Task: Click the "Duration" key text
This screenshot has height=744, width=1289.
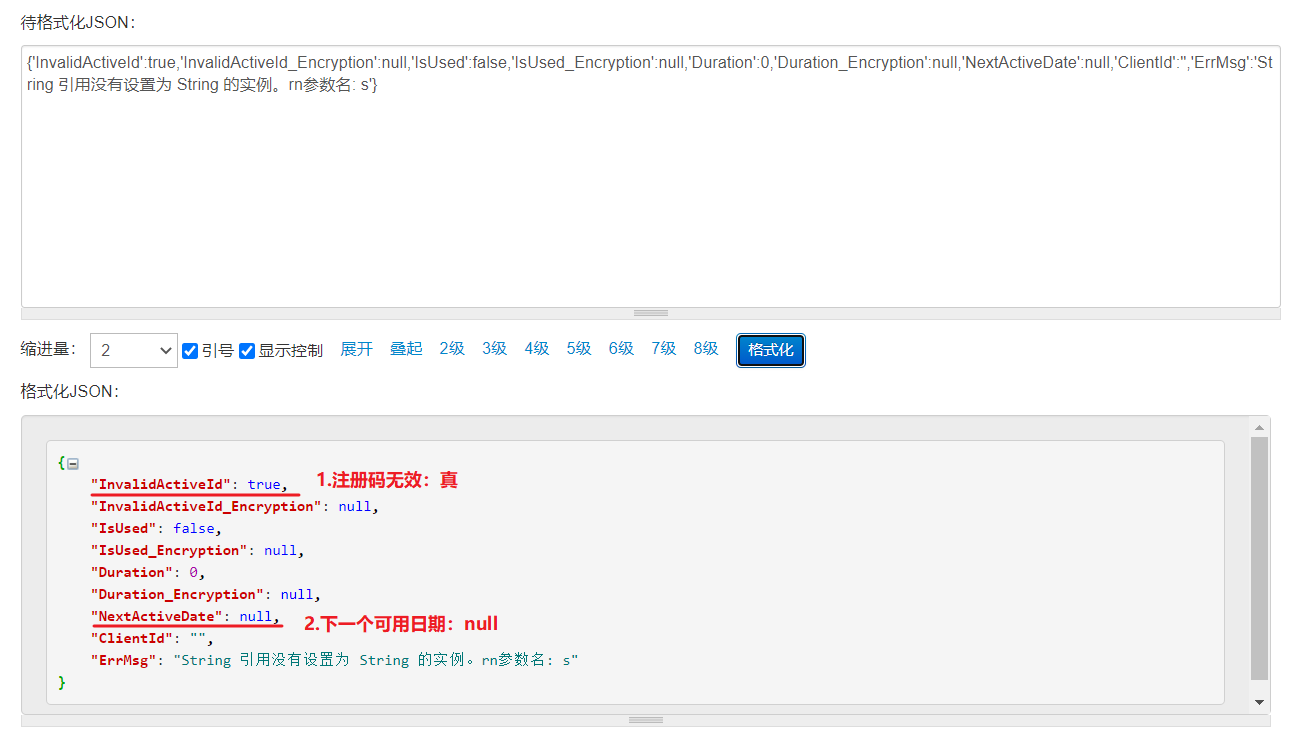Action: [132, 572]
